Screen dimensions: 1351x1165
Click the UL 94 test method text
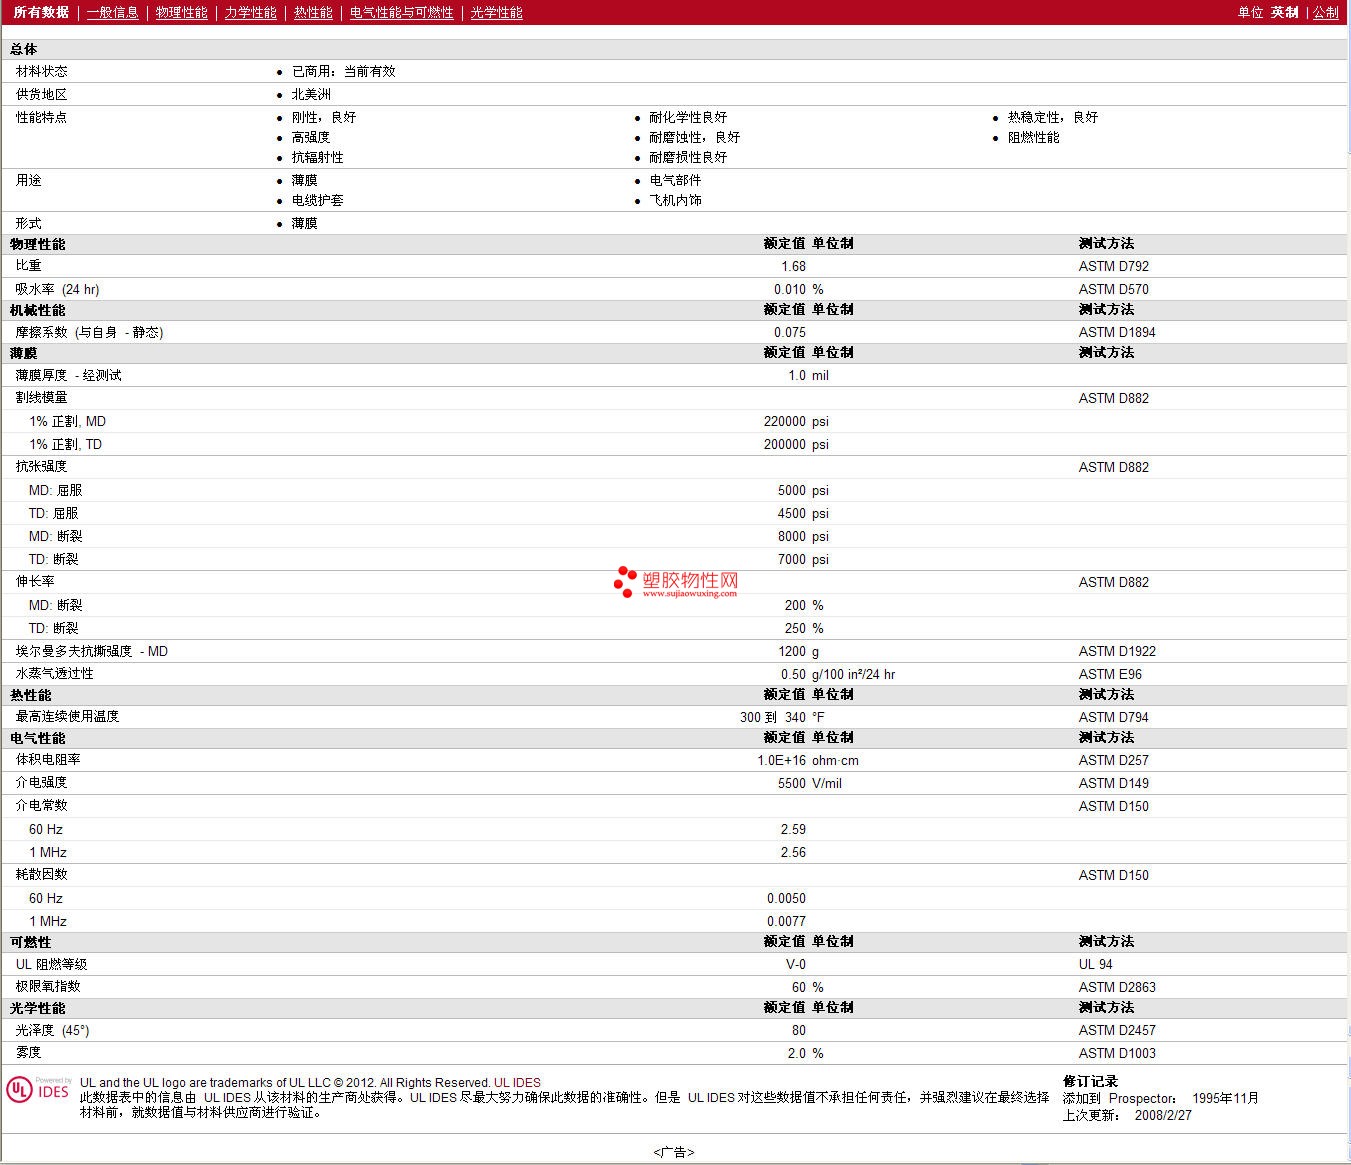[x=1095, y=965]
